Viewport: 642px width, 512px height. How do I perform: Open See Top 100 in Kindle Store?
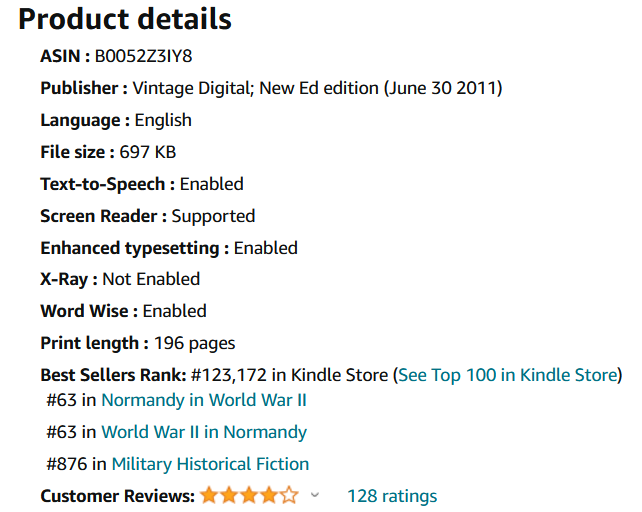coord(508,376)
